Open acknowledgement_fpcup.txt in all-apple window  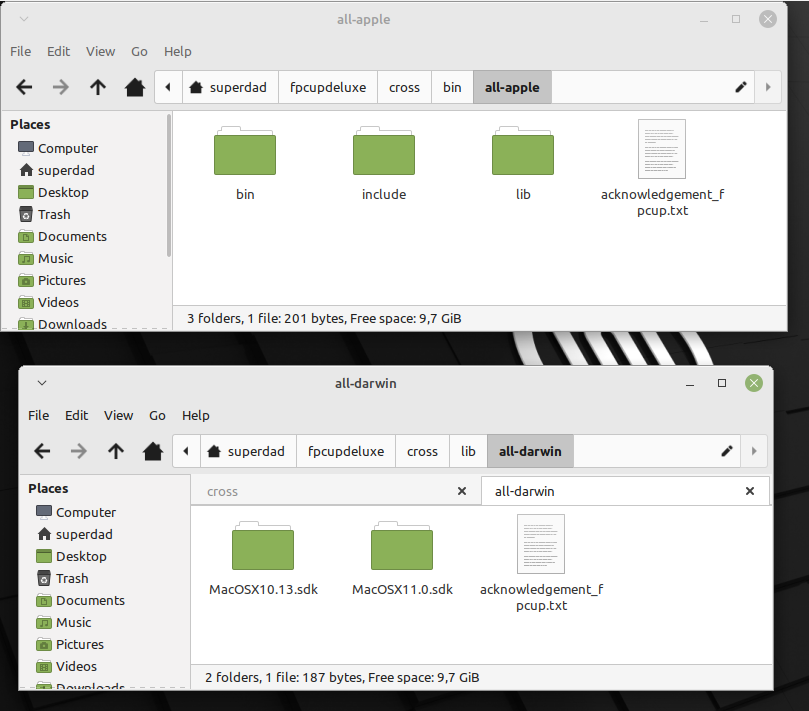[x=661, y=150]
